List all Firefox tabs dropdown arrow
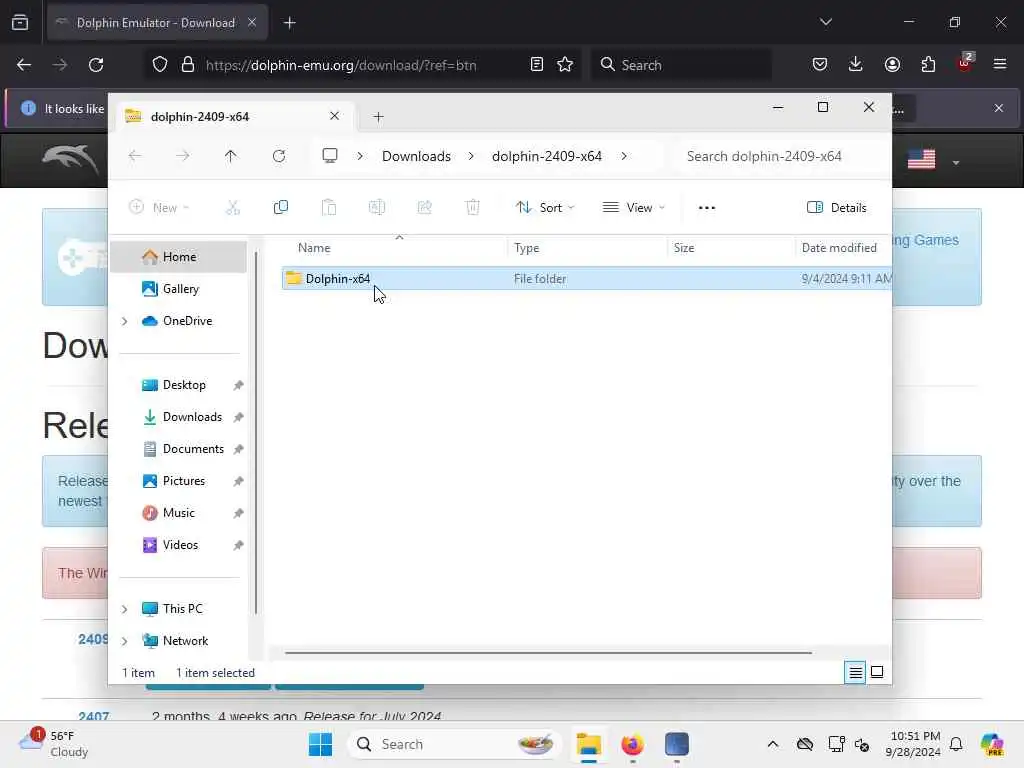This screenshot has width=1024, height=768. tap(826, 22)
